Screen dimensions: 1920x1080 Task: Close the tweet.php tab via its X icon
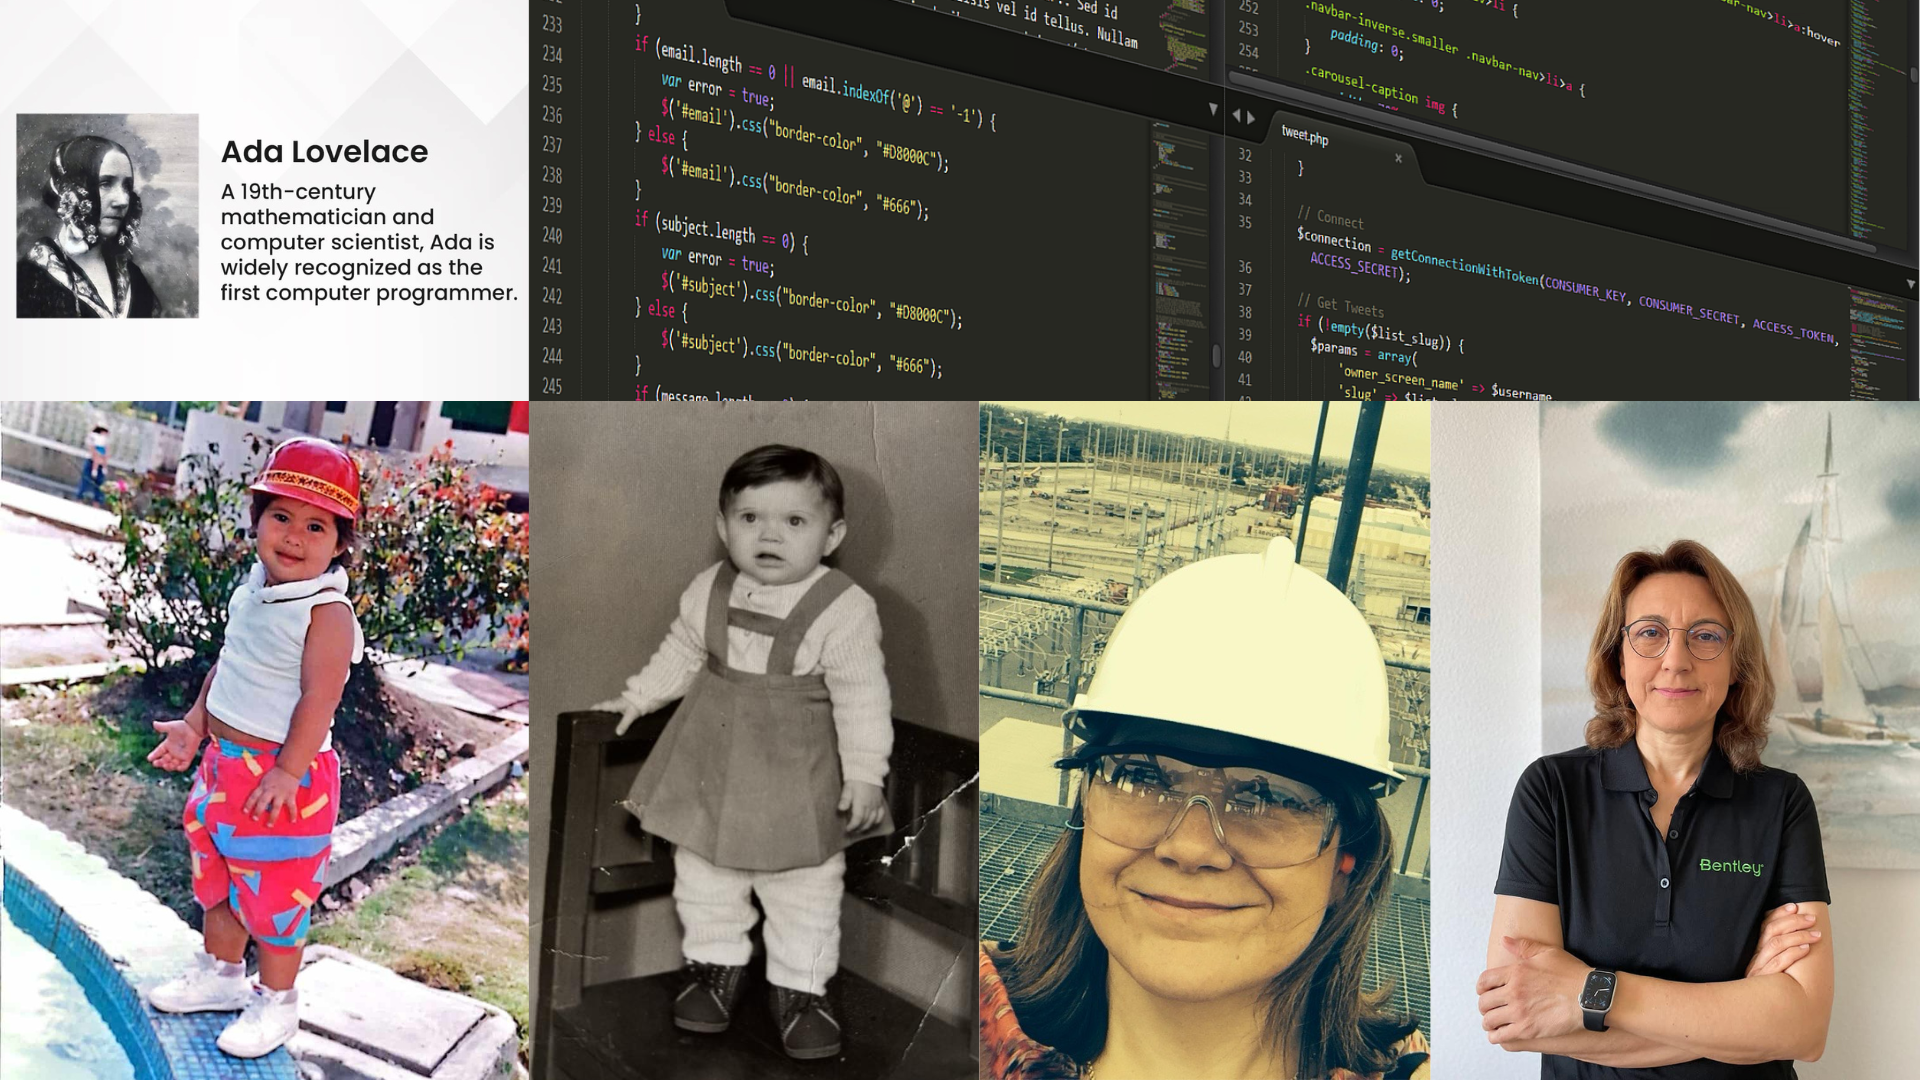click(x=1398, y=159)
